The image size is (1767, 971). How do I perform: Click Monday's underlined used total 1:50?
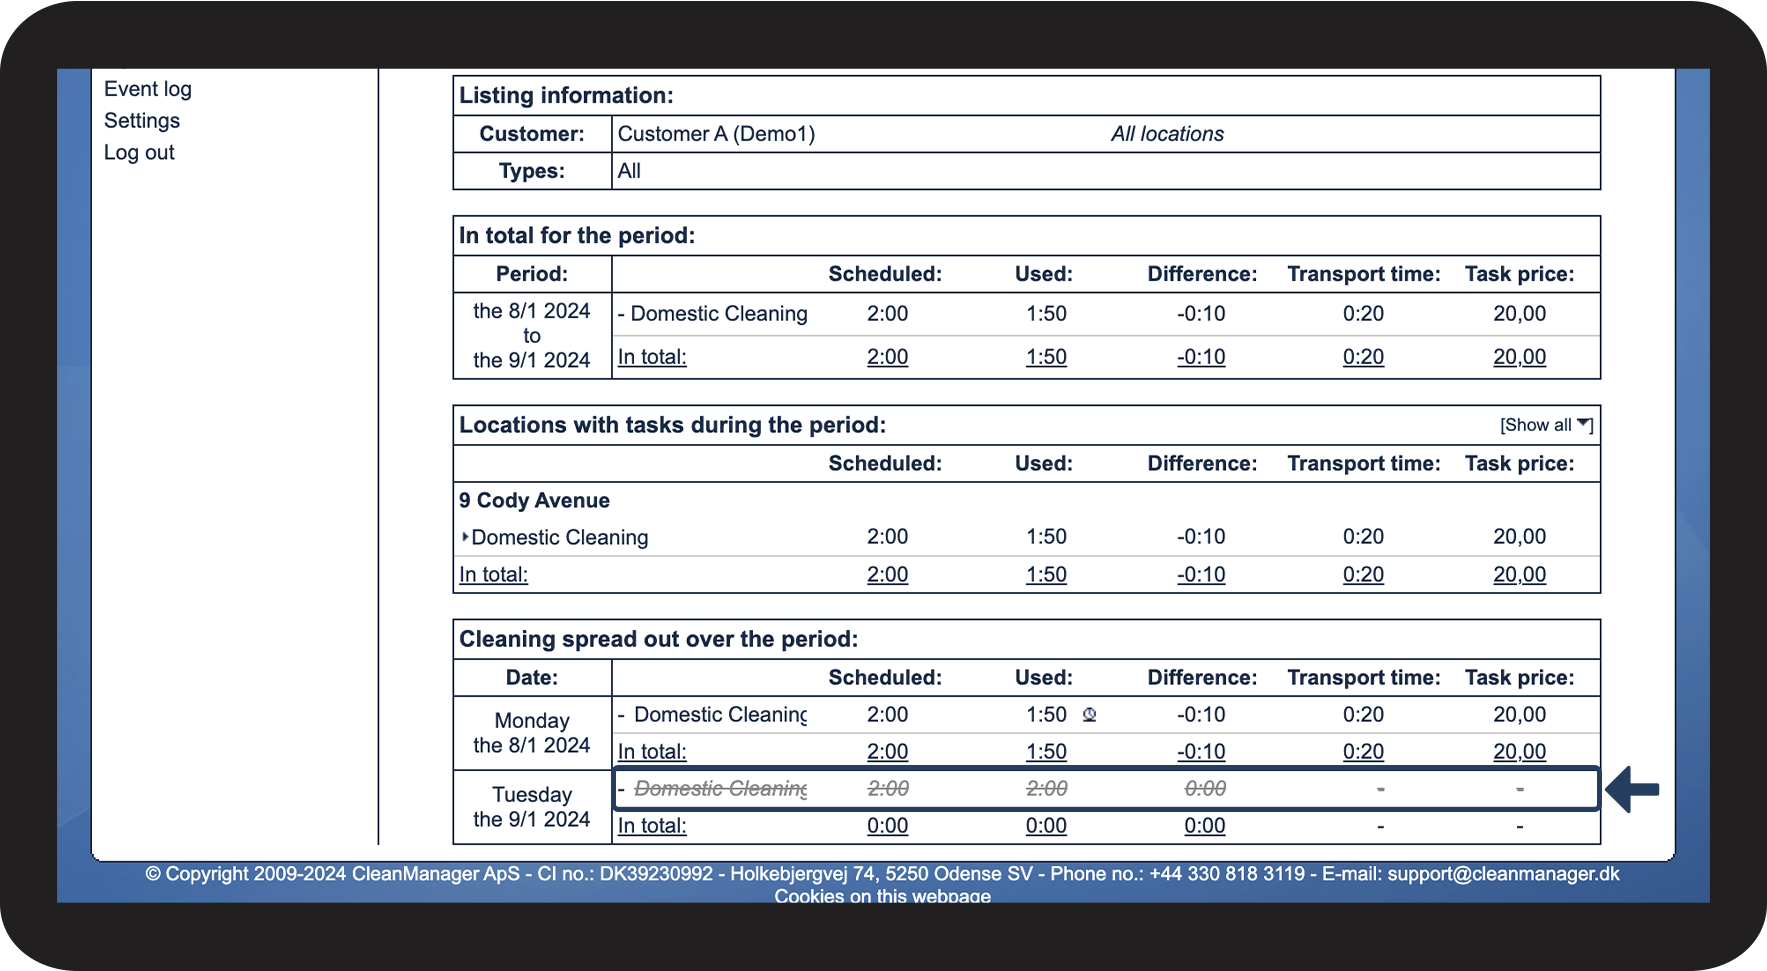[1046, 752]
